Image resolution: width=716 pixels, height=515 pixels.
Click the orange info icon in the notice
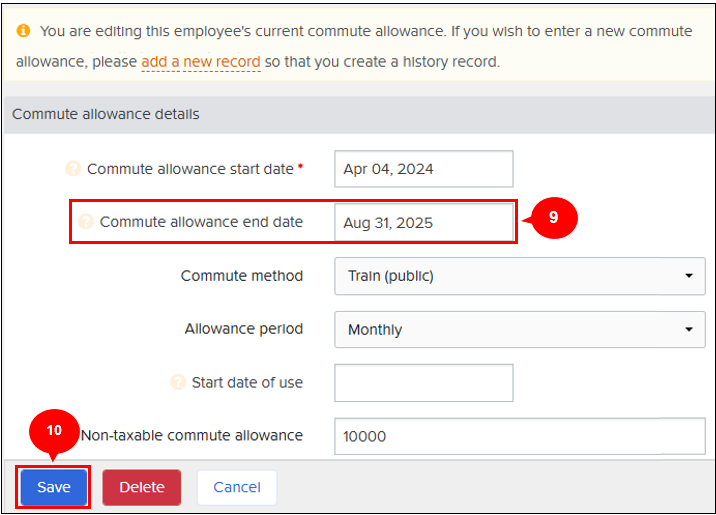[x=23, y=31]
